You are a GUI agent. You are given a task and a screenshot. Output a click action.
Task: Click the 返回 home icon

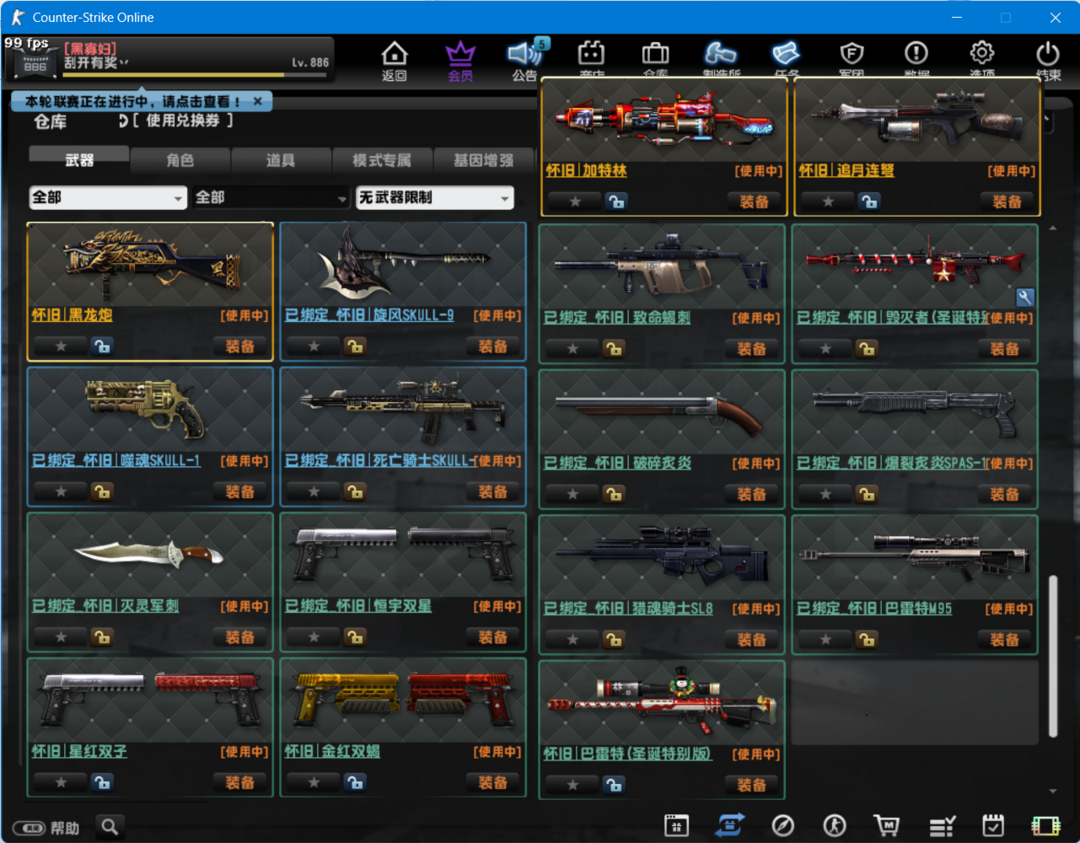pyautogui.click(x=395, y=54)
